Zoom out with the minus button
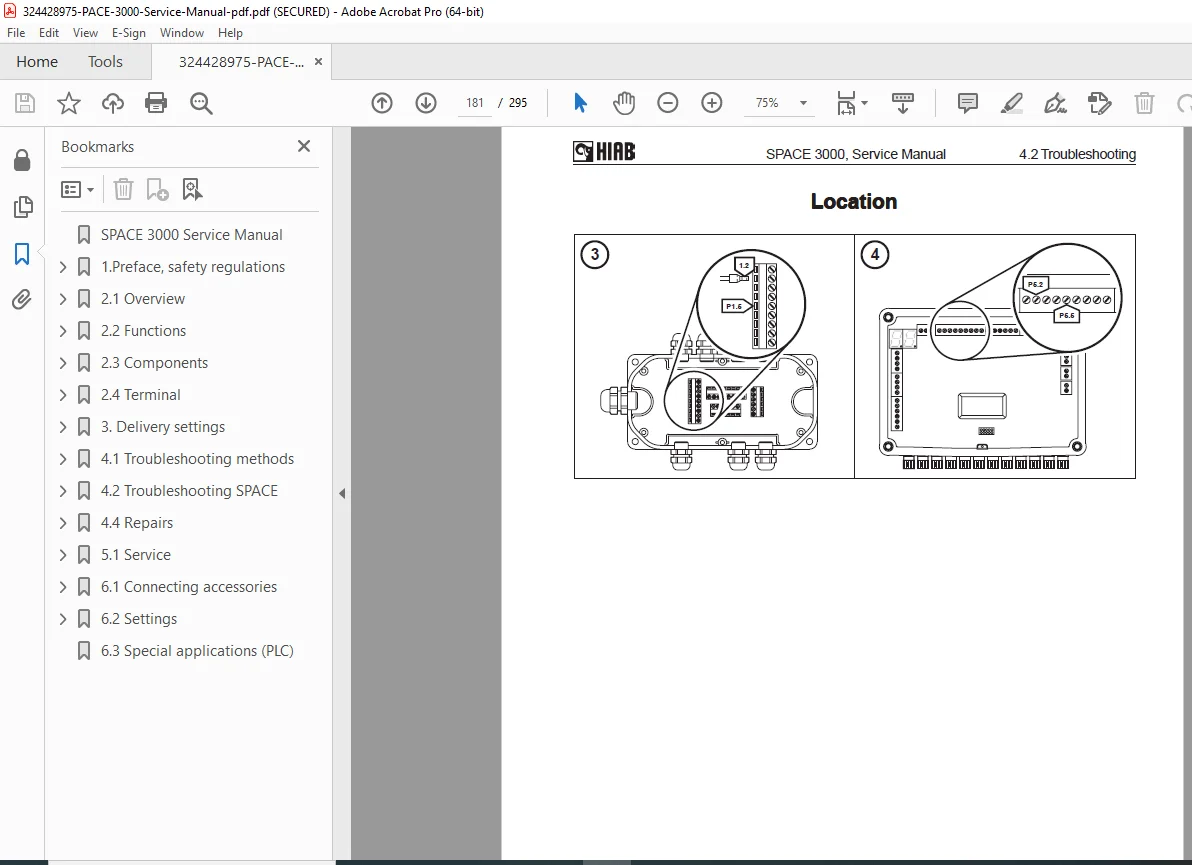Viewport: 1192px width, 865px height. tap(667, 103)
